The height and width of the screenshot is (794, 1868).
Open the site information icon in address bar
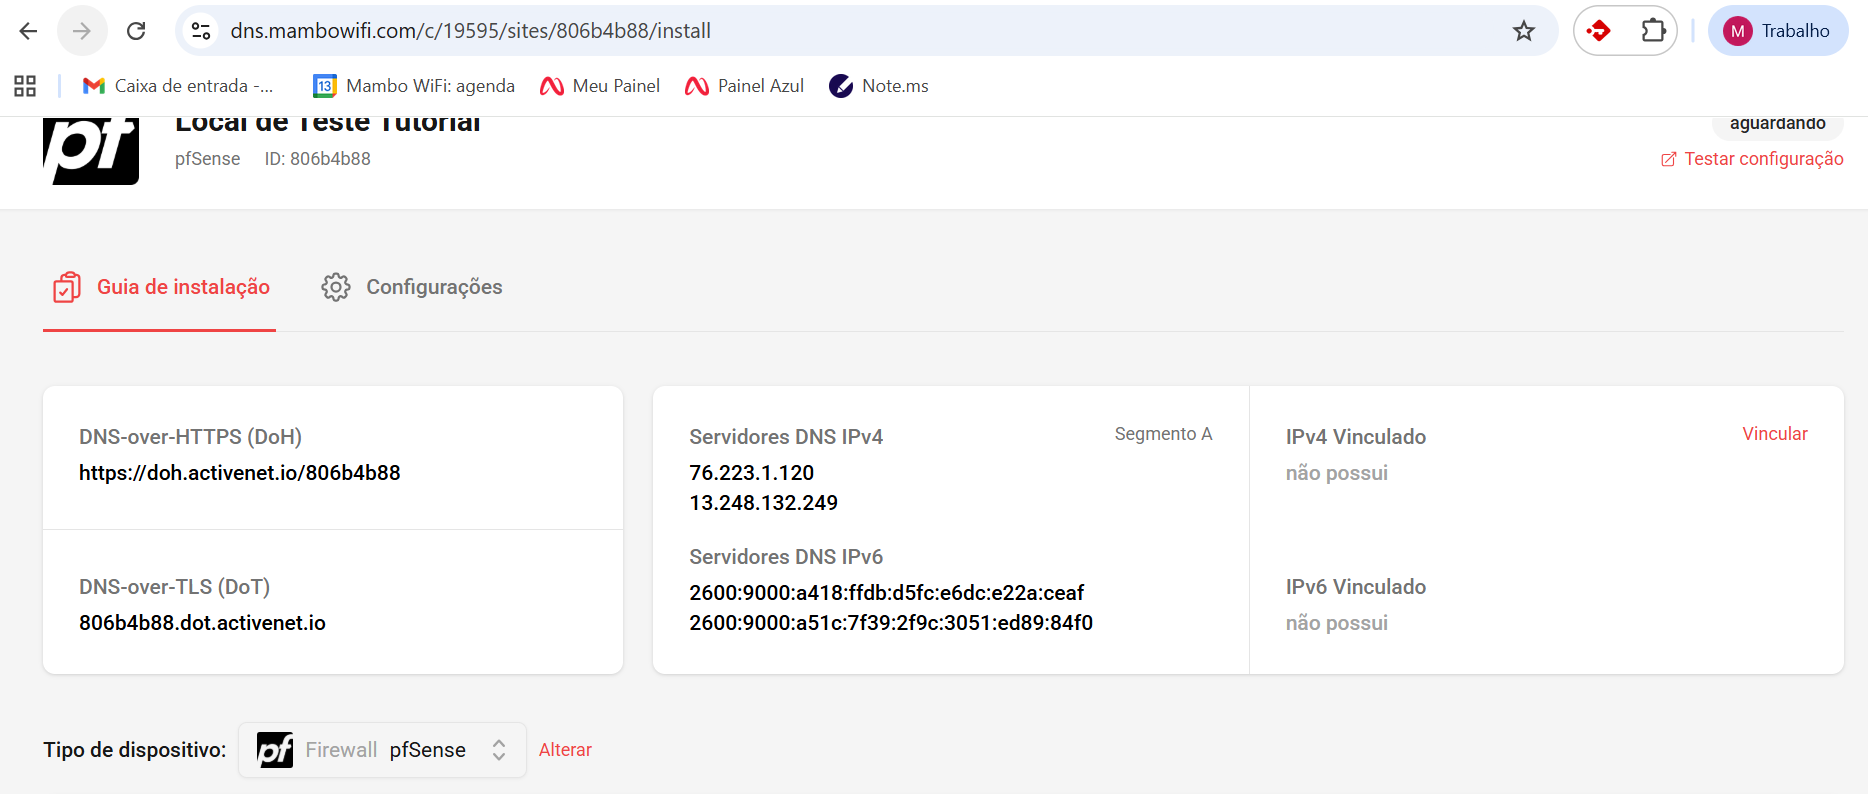click(x=201, y=31)
